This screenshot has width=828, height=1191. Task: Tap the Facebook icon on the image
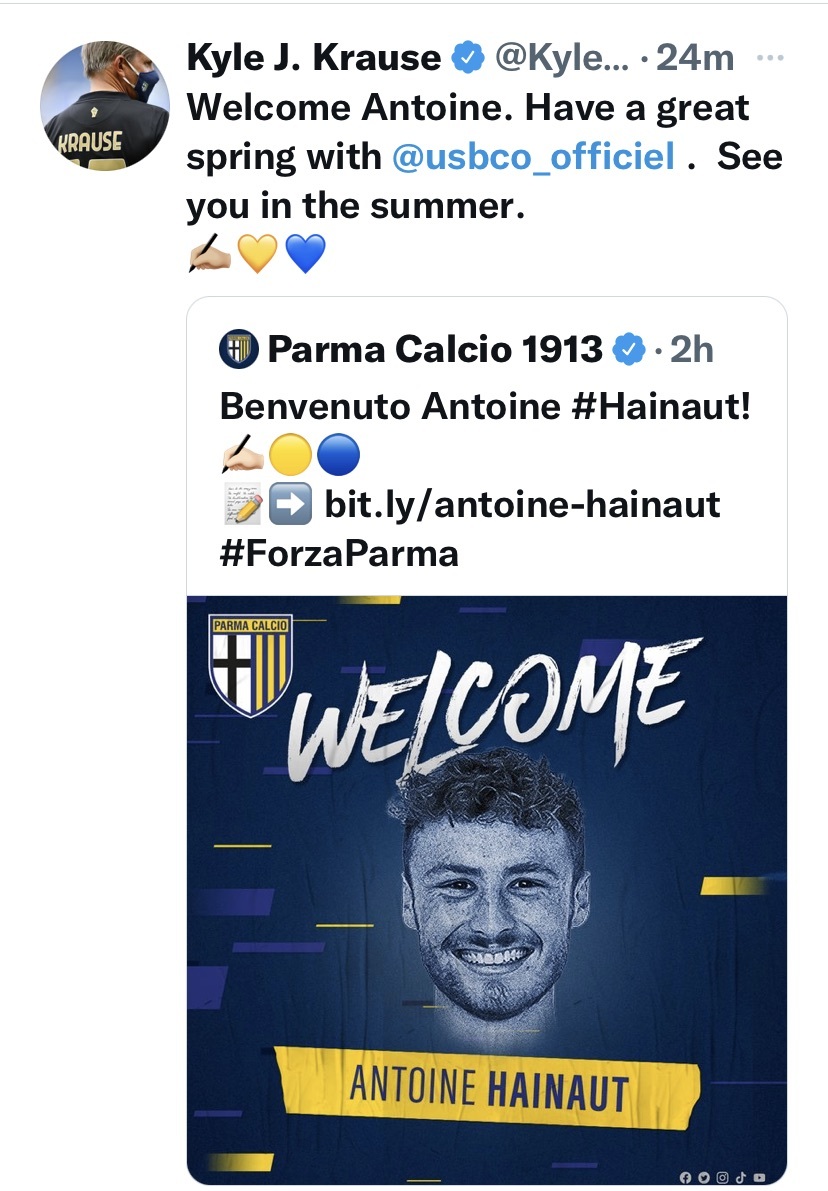(x=685, y=1177)
